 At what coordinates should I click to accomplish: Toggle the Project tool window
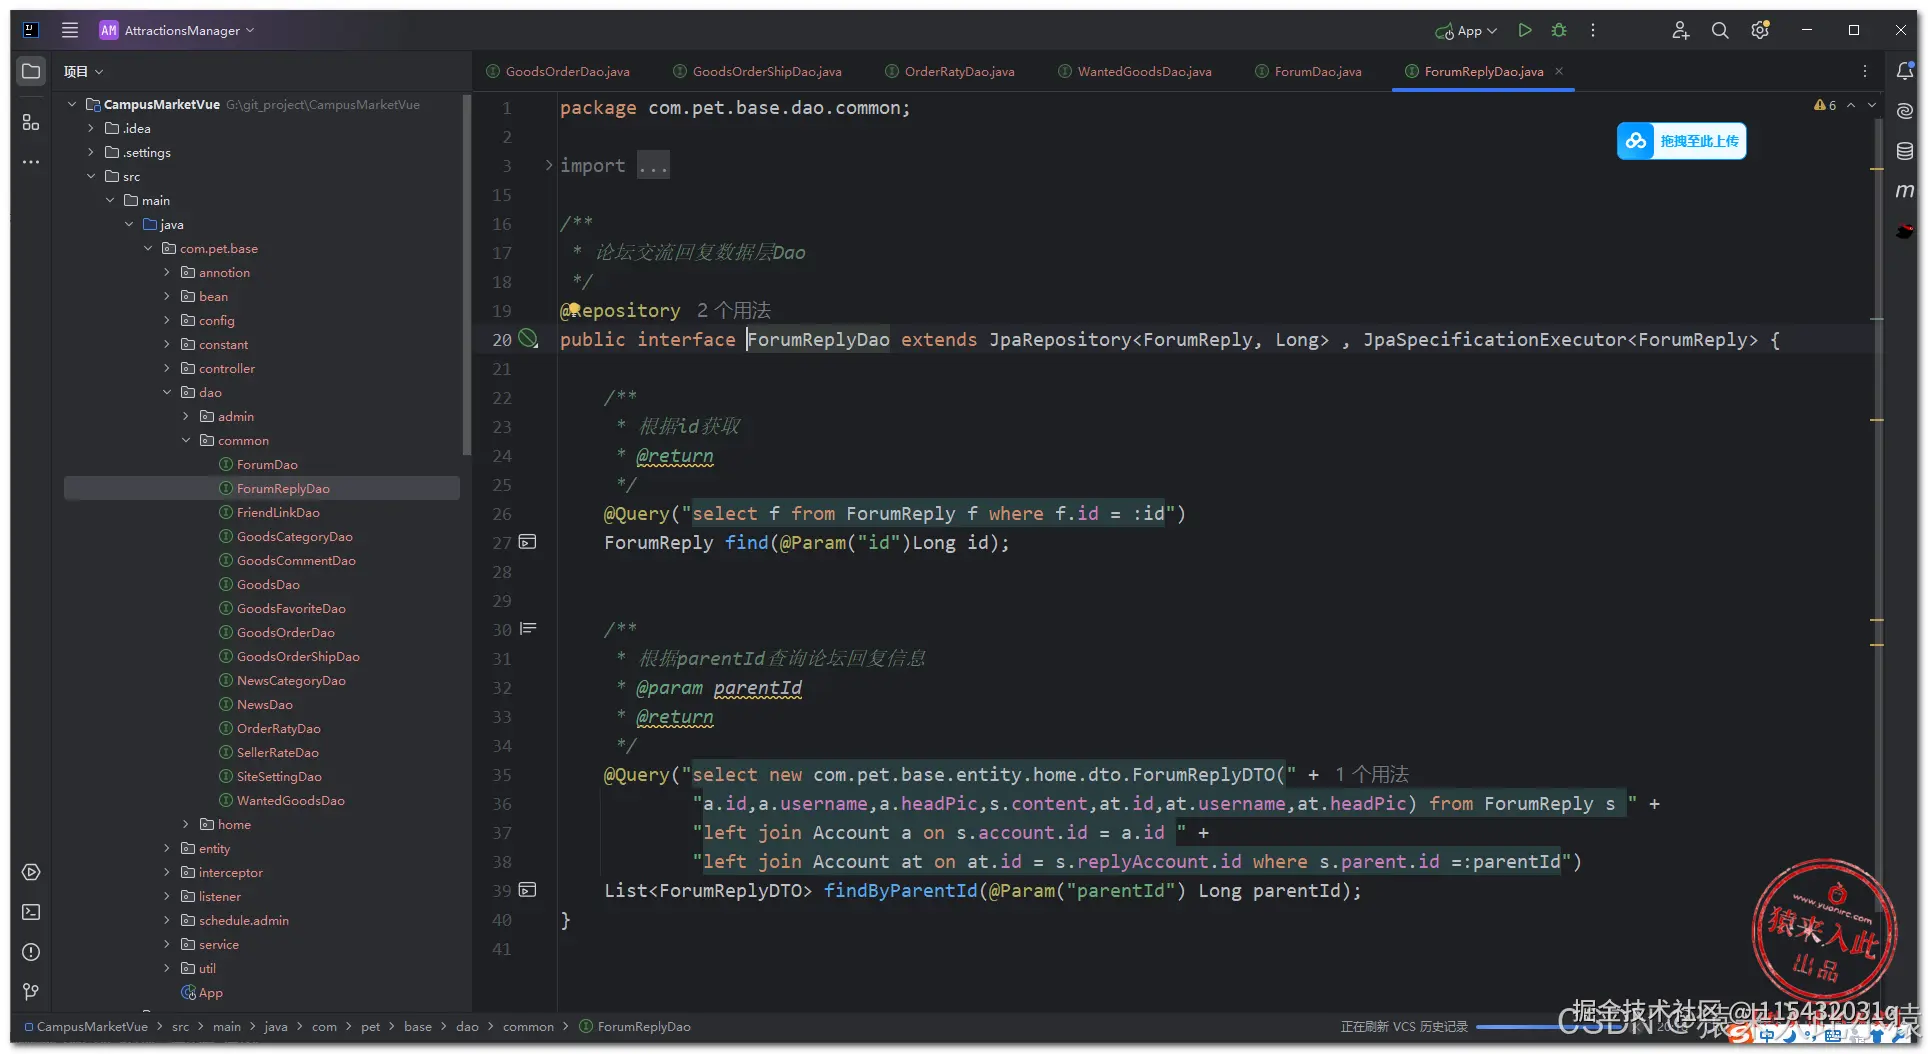tap(31, 71)
